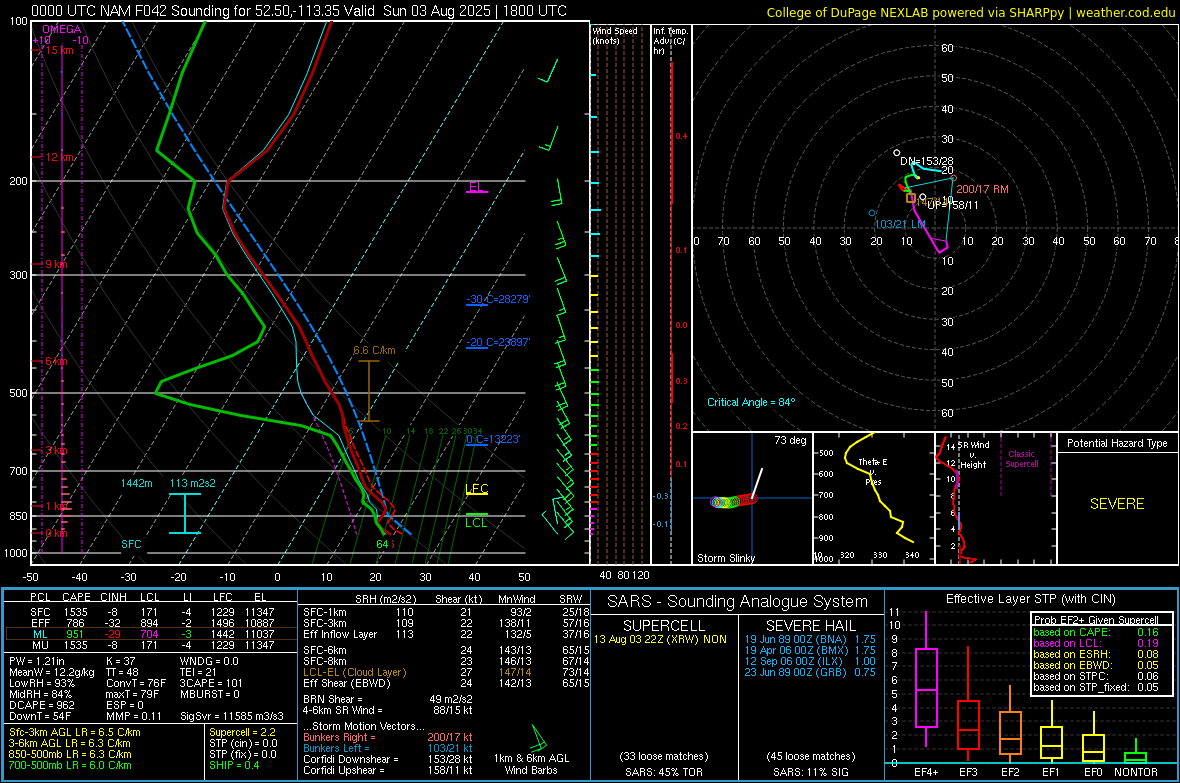Select the MU parcel row in the table
The height and width of the screenshot is (783, 1180).
tap(151, 645)
